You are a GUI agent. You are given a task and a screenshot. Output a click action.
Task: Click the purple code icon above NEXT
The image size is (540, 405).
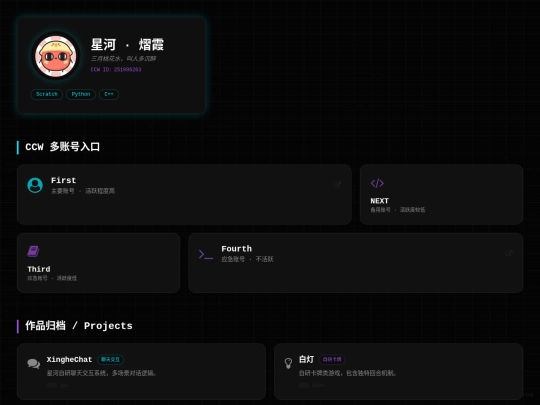[x=377, y=183]
